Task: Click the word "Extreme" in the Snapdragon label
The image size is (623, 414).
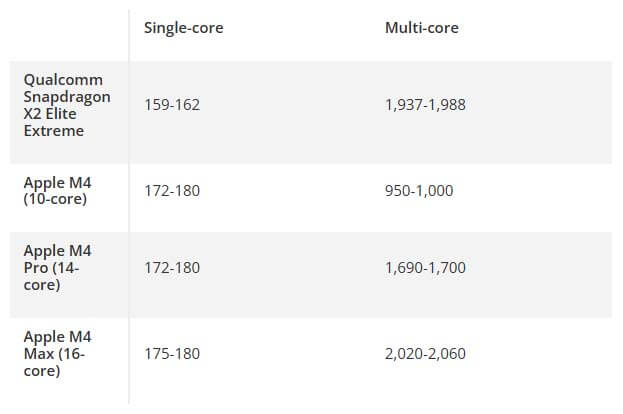Action: point(56,131)
